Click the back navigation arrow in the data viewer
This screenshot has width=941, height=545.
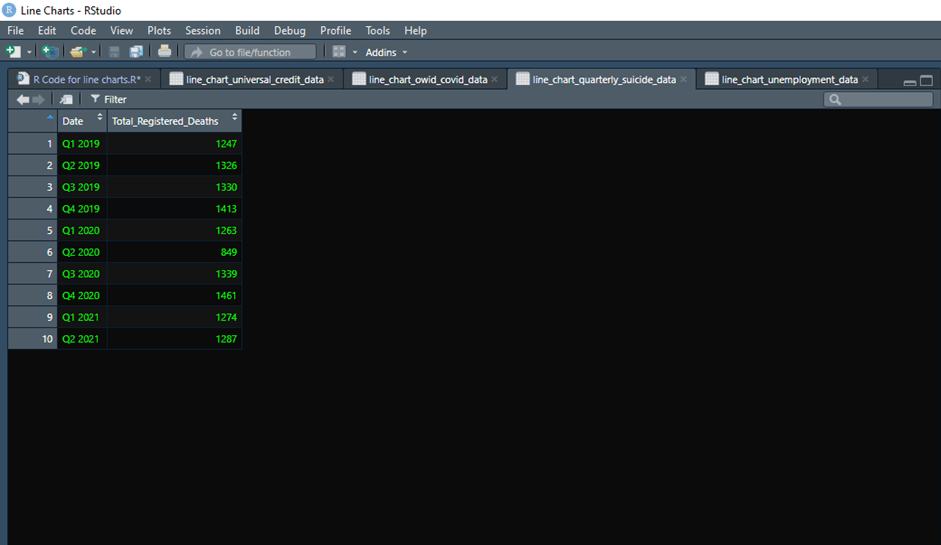23,100
